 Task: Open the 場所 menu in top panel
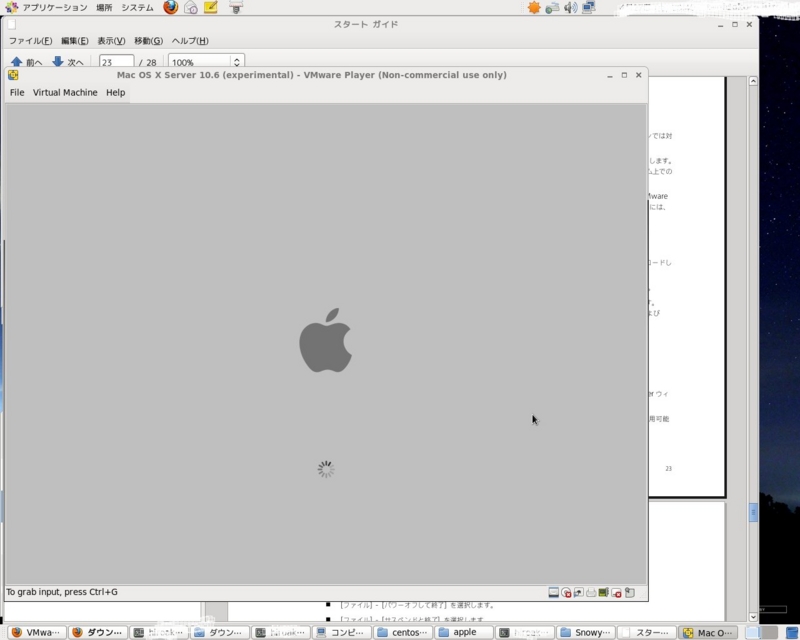point(104,8)
